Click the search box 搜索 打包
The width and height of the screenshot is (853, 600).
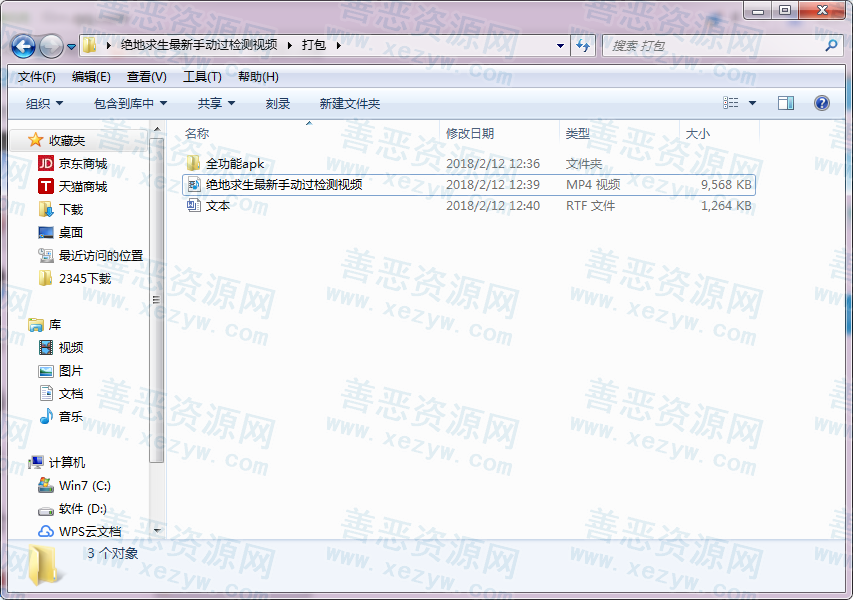pyautogui.click(x=715, y=46)
